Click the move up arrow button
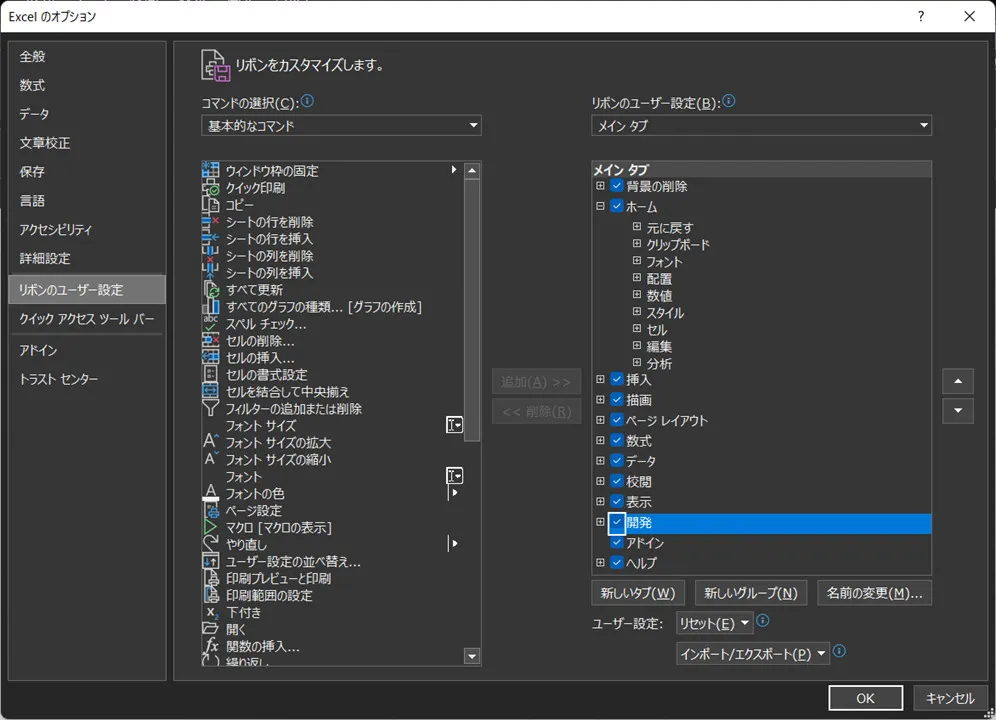Image resolution: width=996 pixels, height=720 pixels. pos(958,381)
